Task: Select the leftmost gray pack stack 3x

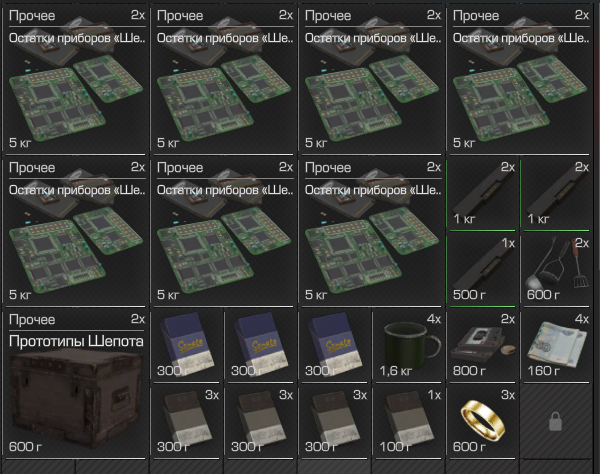Action: pyautogui.click(x=187, y=422)
